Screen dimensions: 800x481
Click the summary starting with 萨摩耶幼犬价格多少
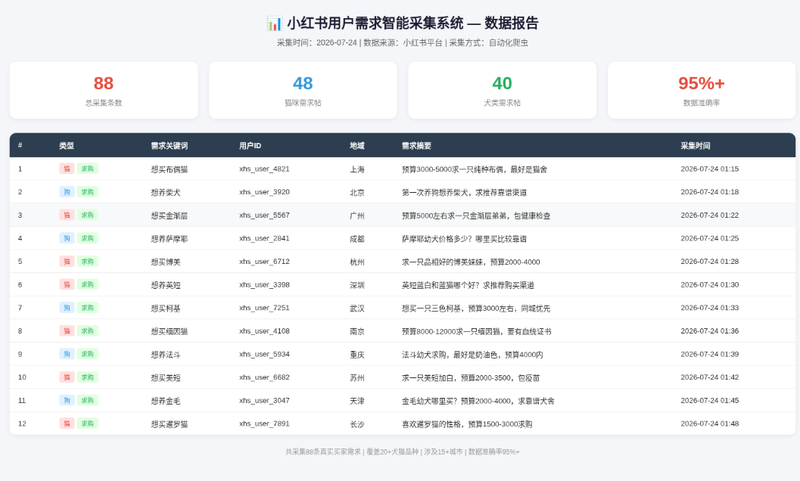point(464,239)
